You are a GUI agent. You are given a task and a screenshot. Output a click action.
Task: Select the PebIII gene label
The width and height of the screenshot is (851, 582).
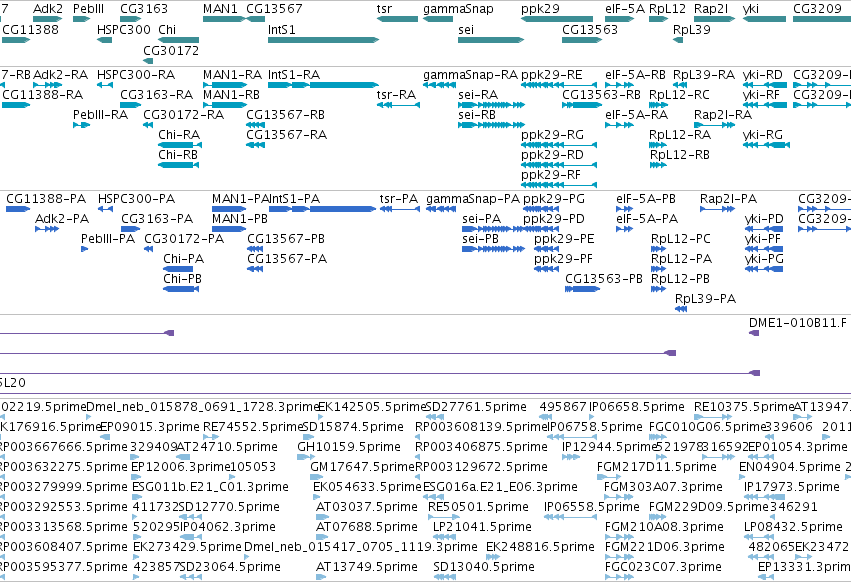coord(88,9)
